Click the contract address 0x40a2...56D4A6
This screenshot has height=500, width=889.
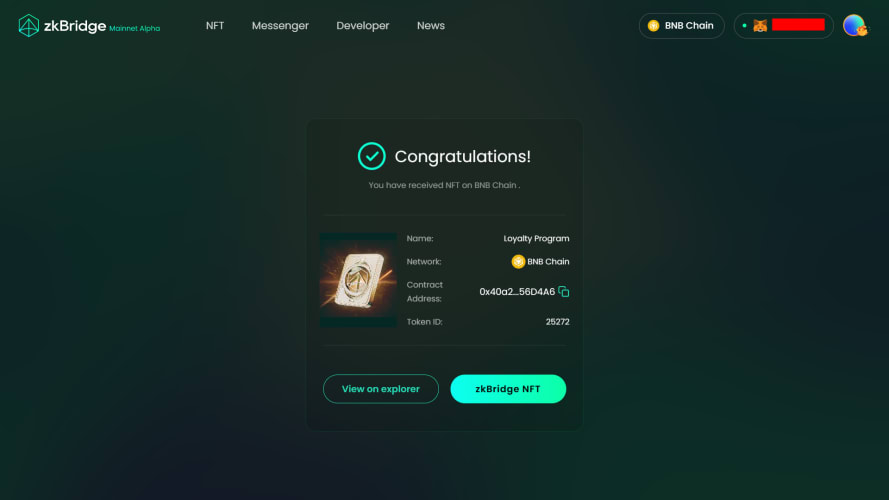click(517, 291)
